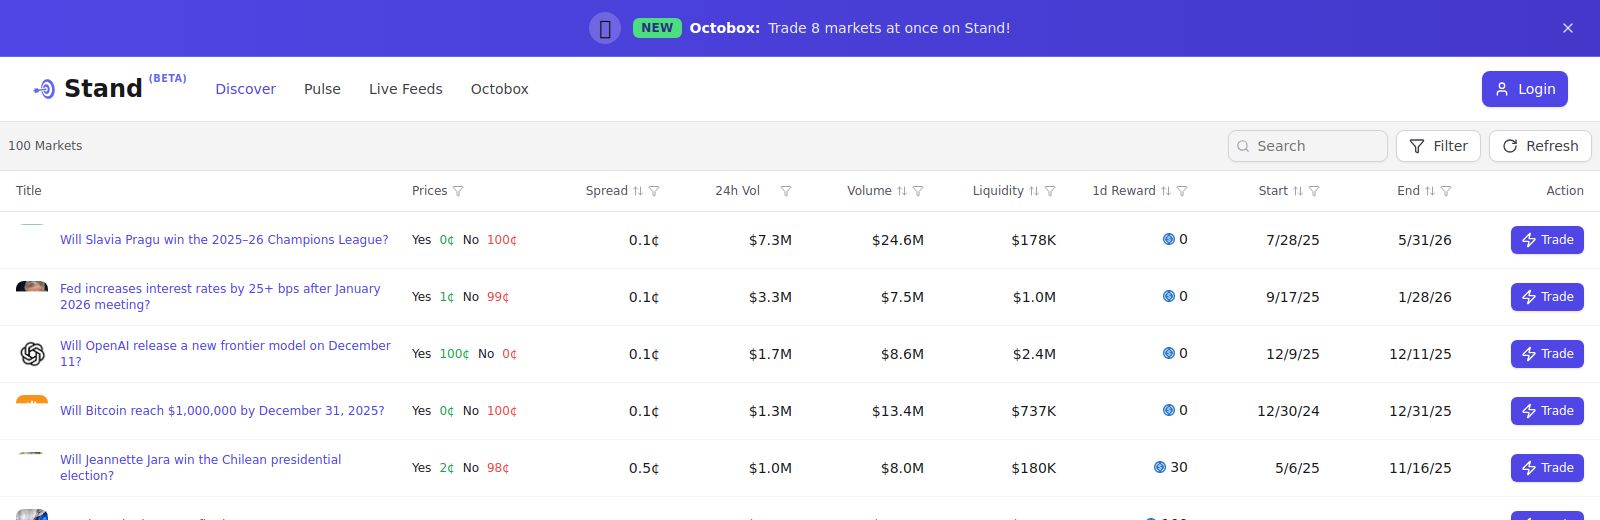Open the Liquidity column filter funnel
This screenshot has height=520, width=1600.
click(1050, 191)
